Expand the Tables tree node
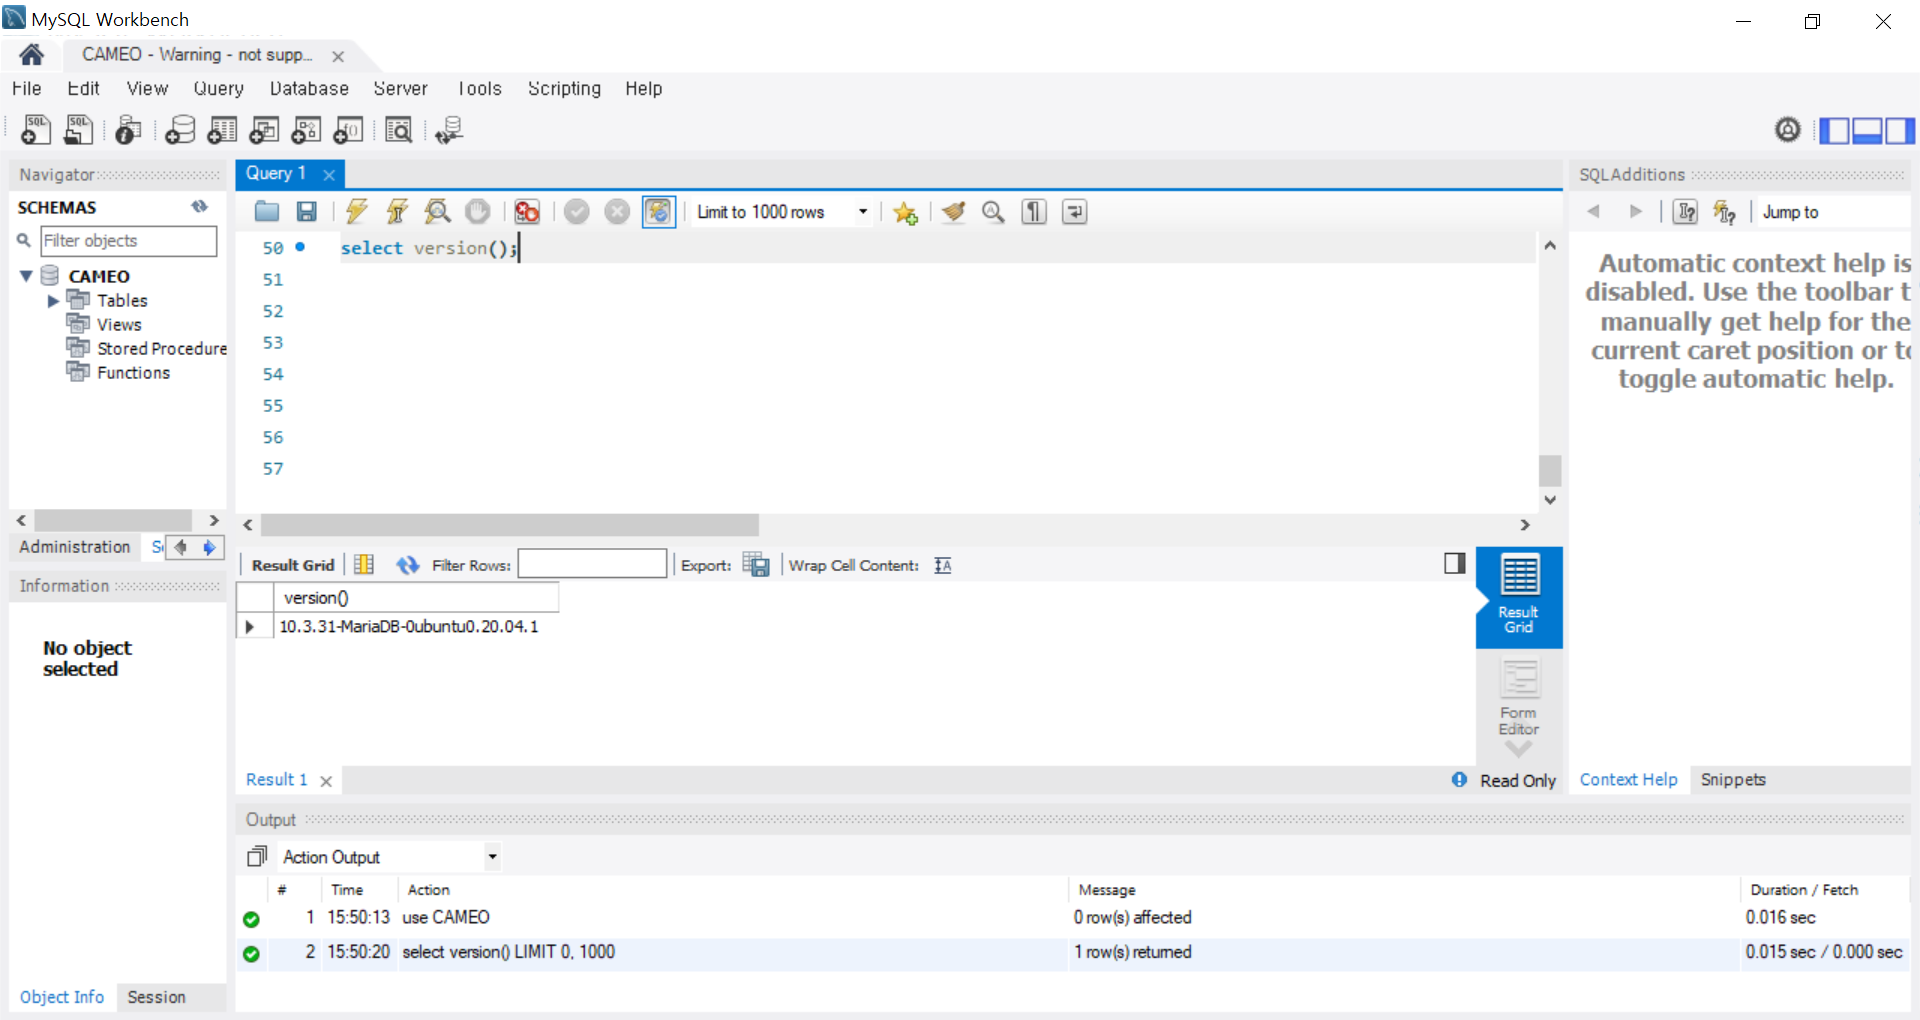 [x=53, y=300]
